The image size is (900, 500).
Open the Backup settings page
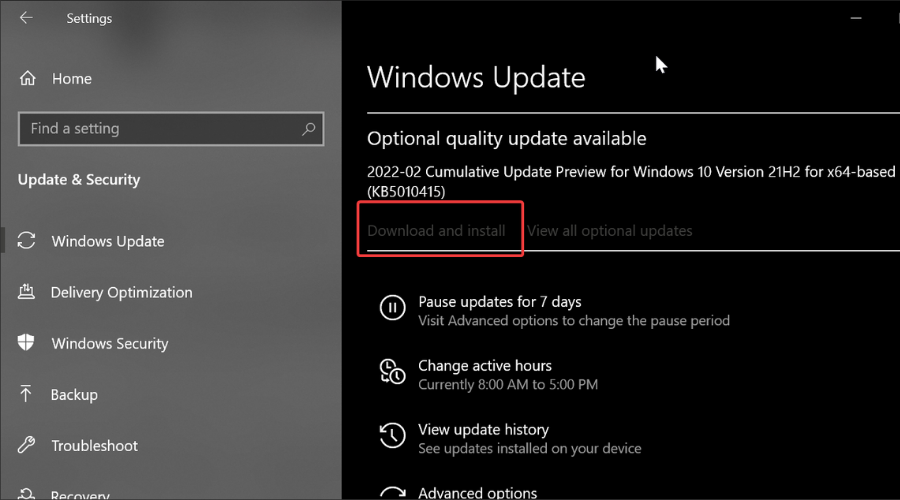coord(74,394)
